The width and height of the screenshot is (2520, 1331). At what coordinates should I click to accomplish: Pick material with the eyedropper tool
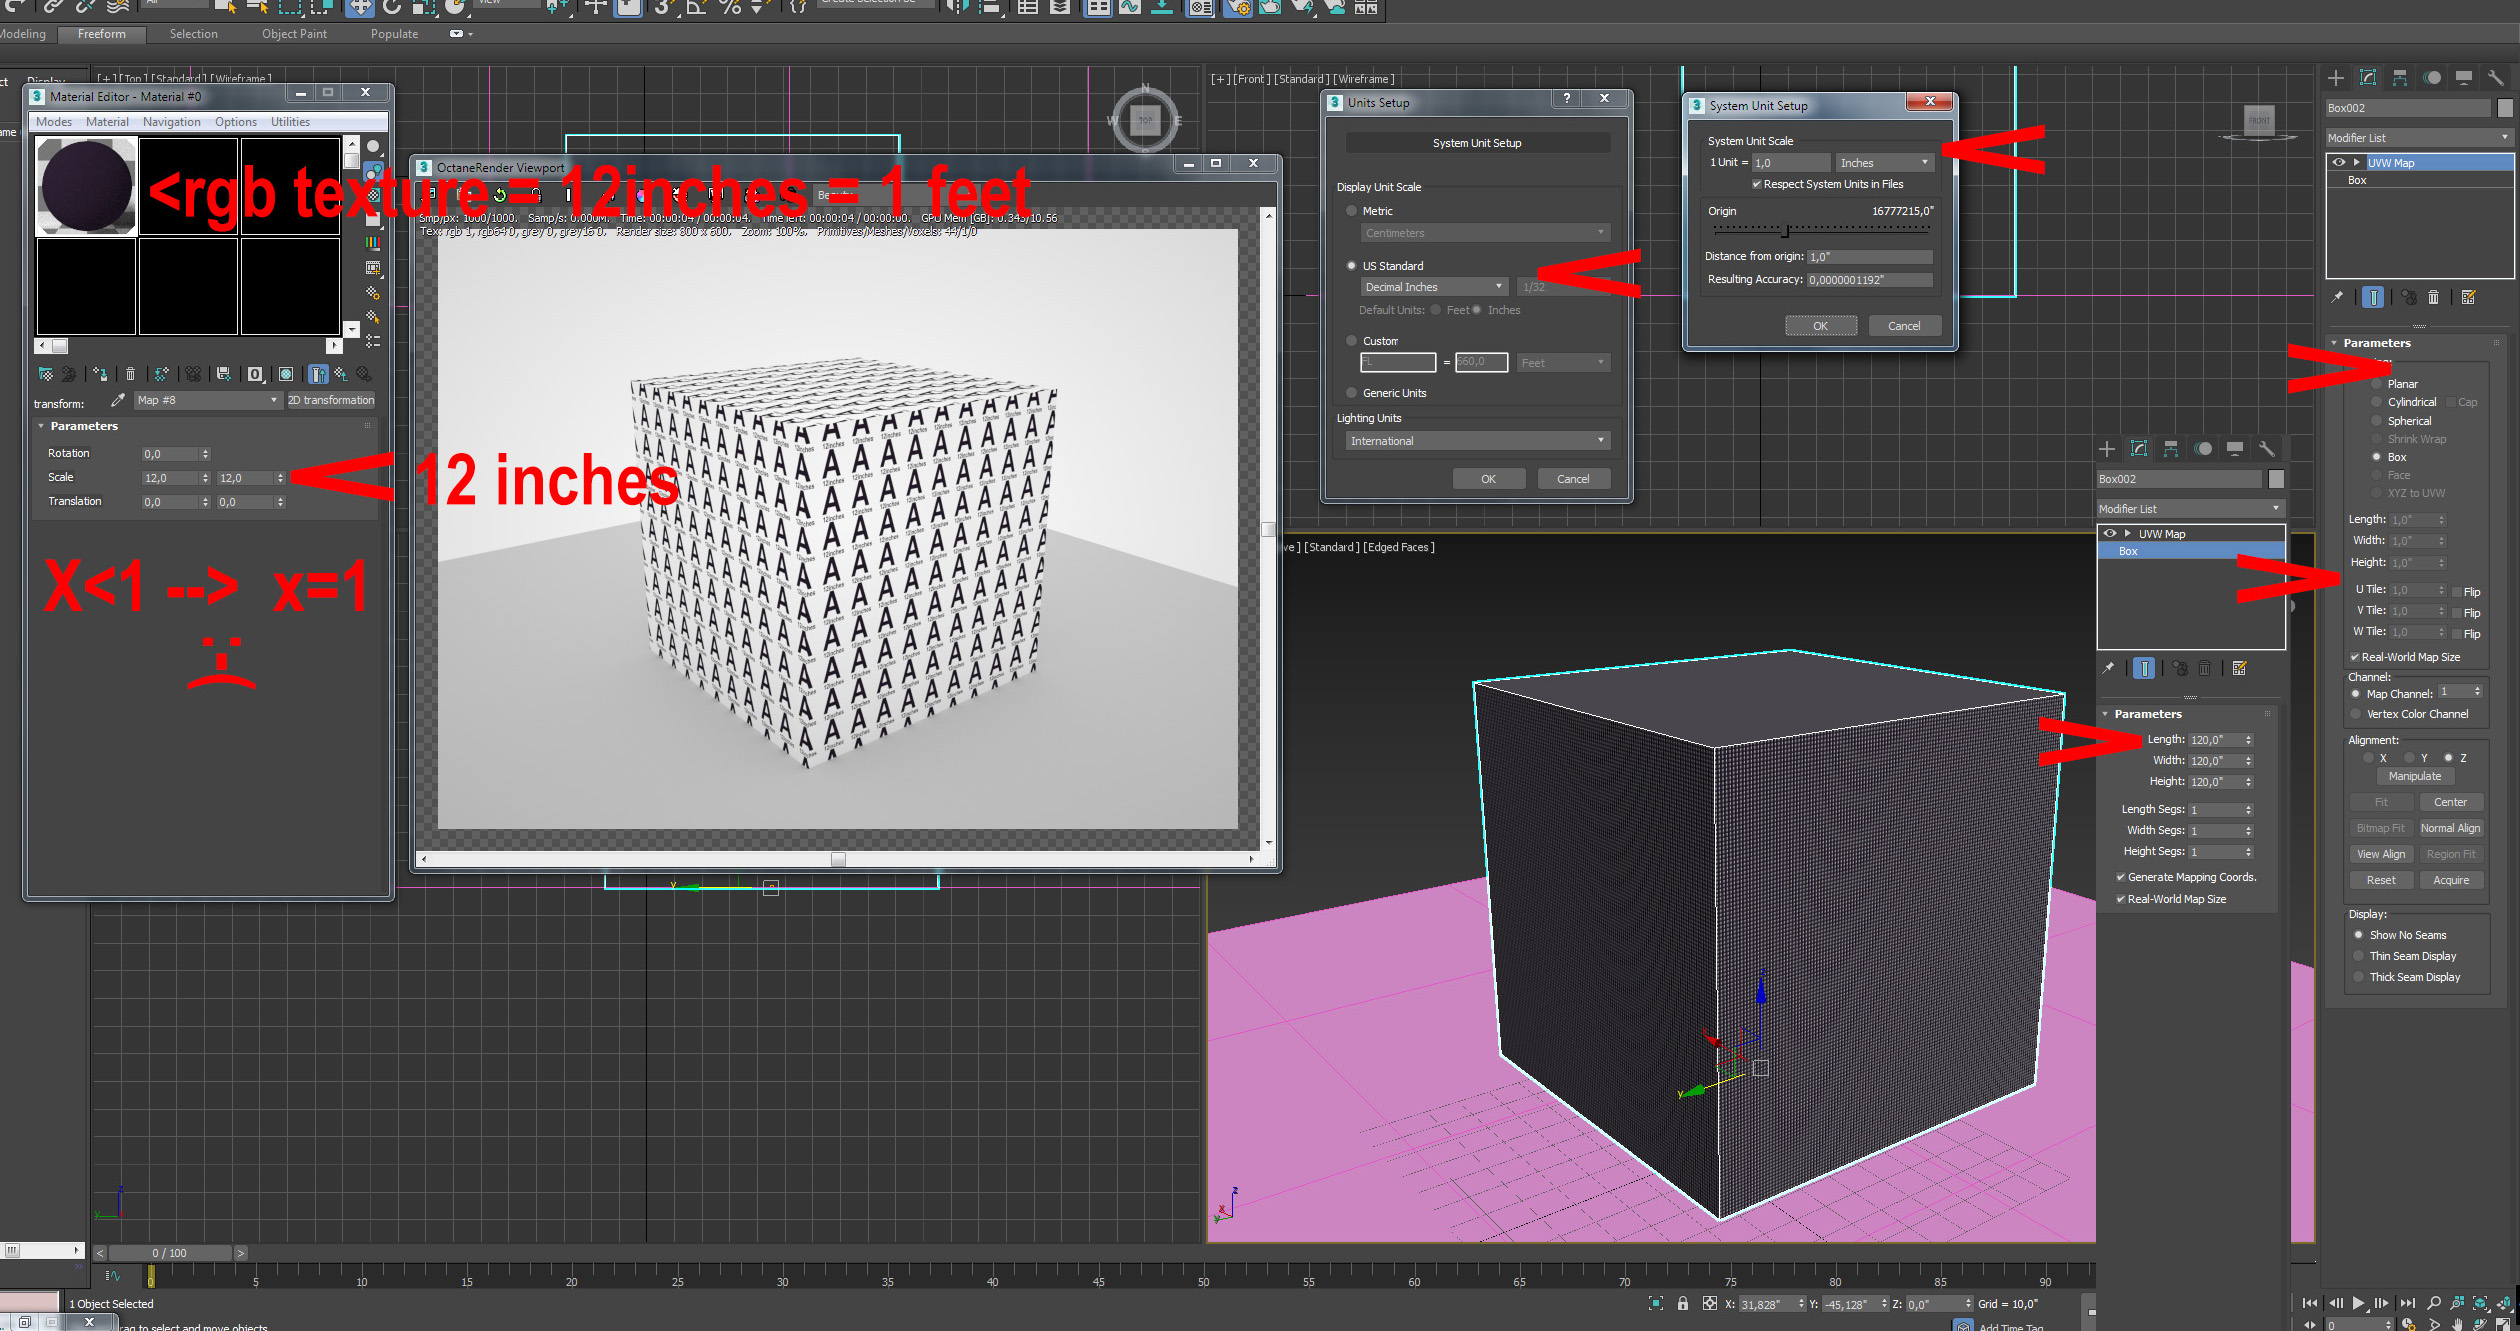tap(117, 400)
